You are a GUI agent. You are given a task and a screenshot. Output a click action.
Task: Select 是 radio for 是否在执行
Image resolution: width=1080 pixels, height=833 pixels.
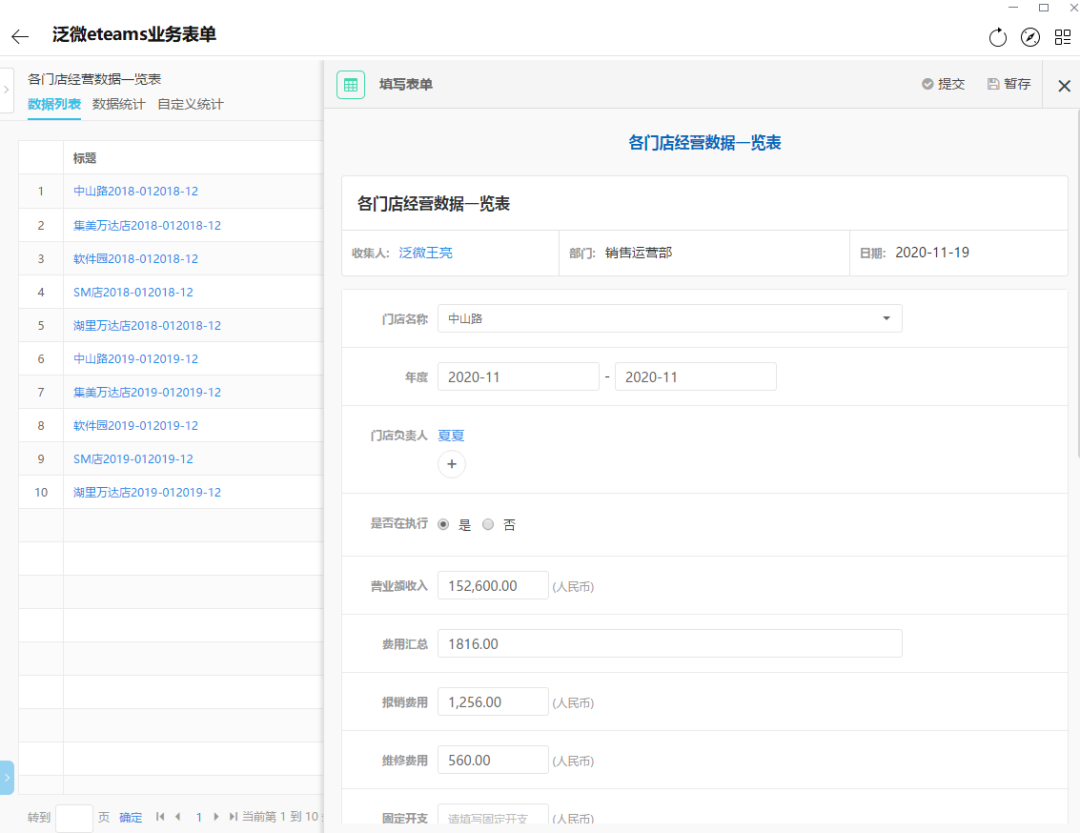pos(444,524)
